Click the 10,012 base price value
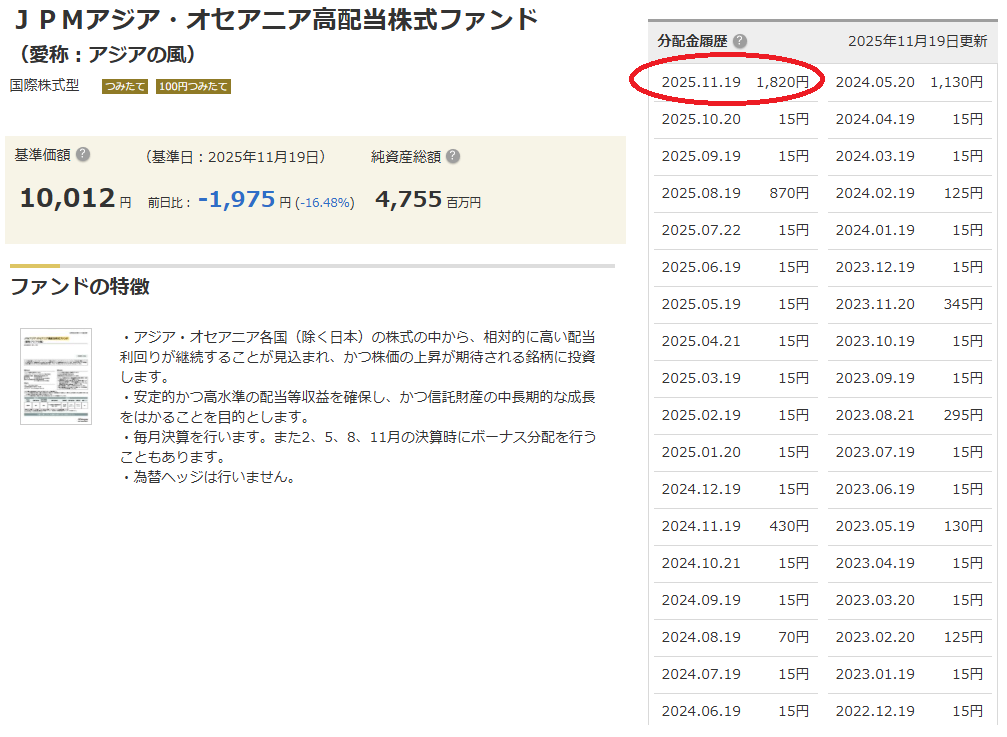1007x737 pixels. [x=67, y=198]
